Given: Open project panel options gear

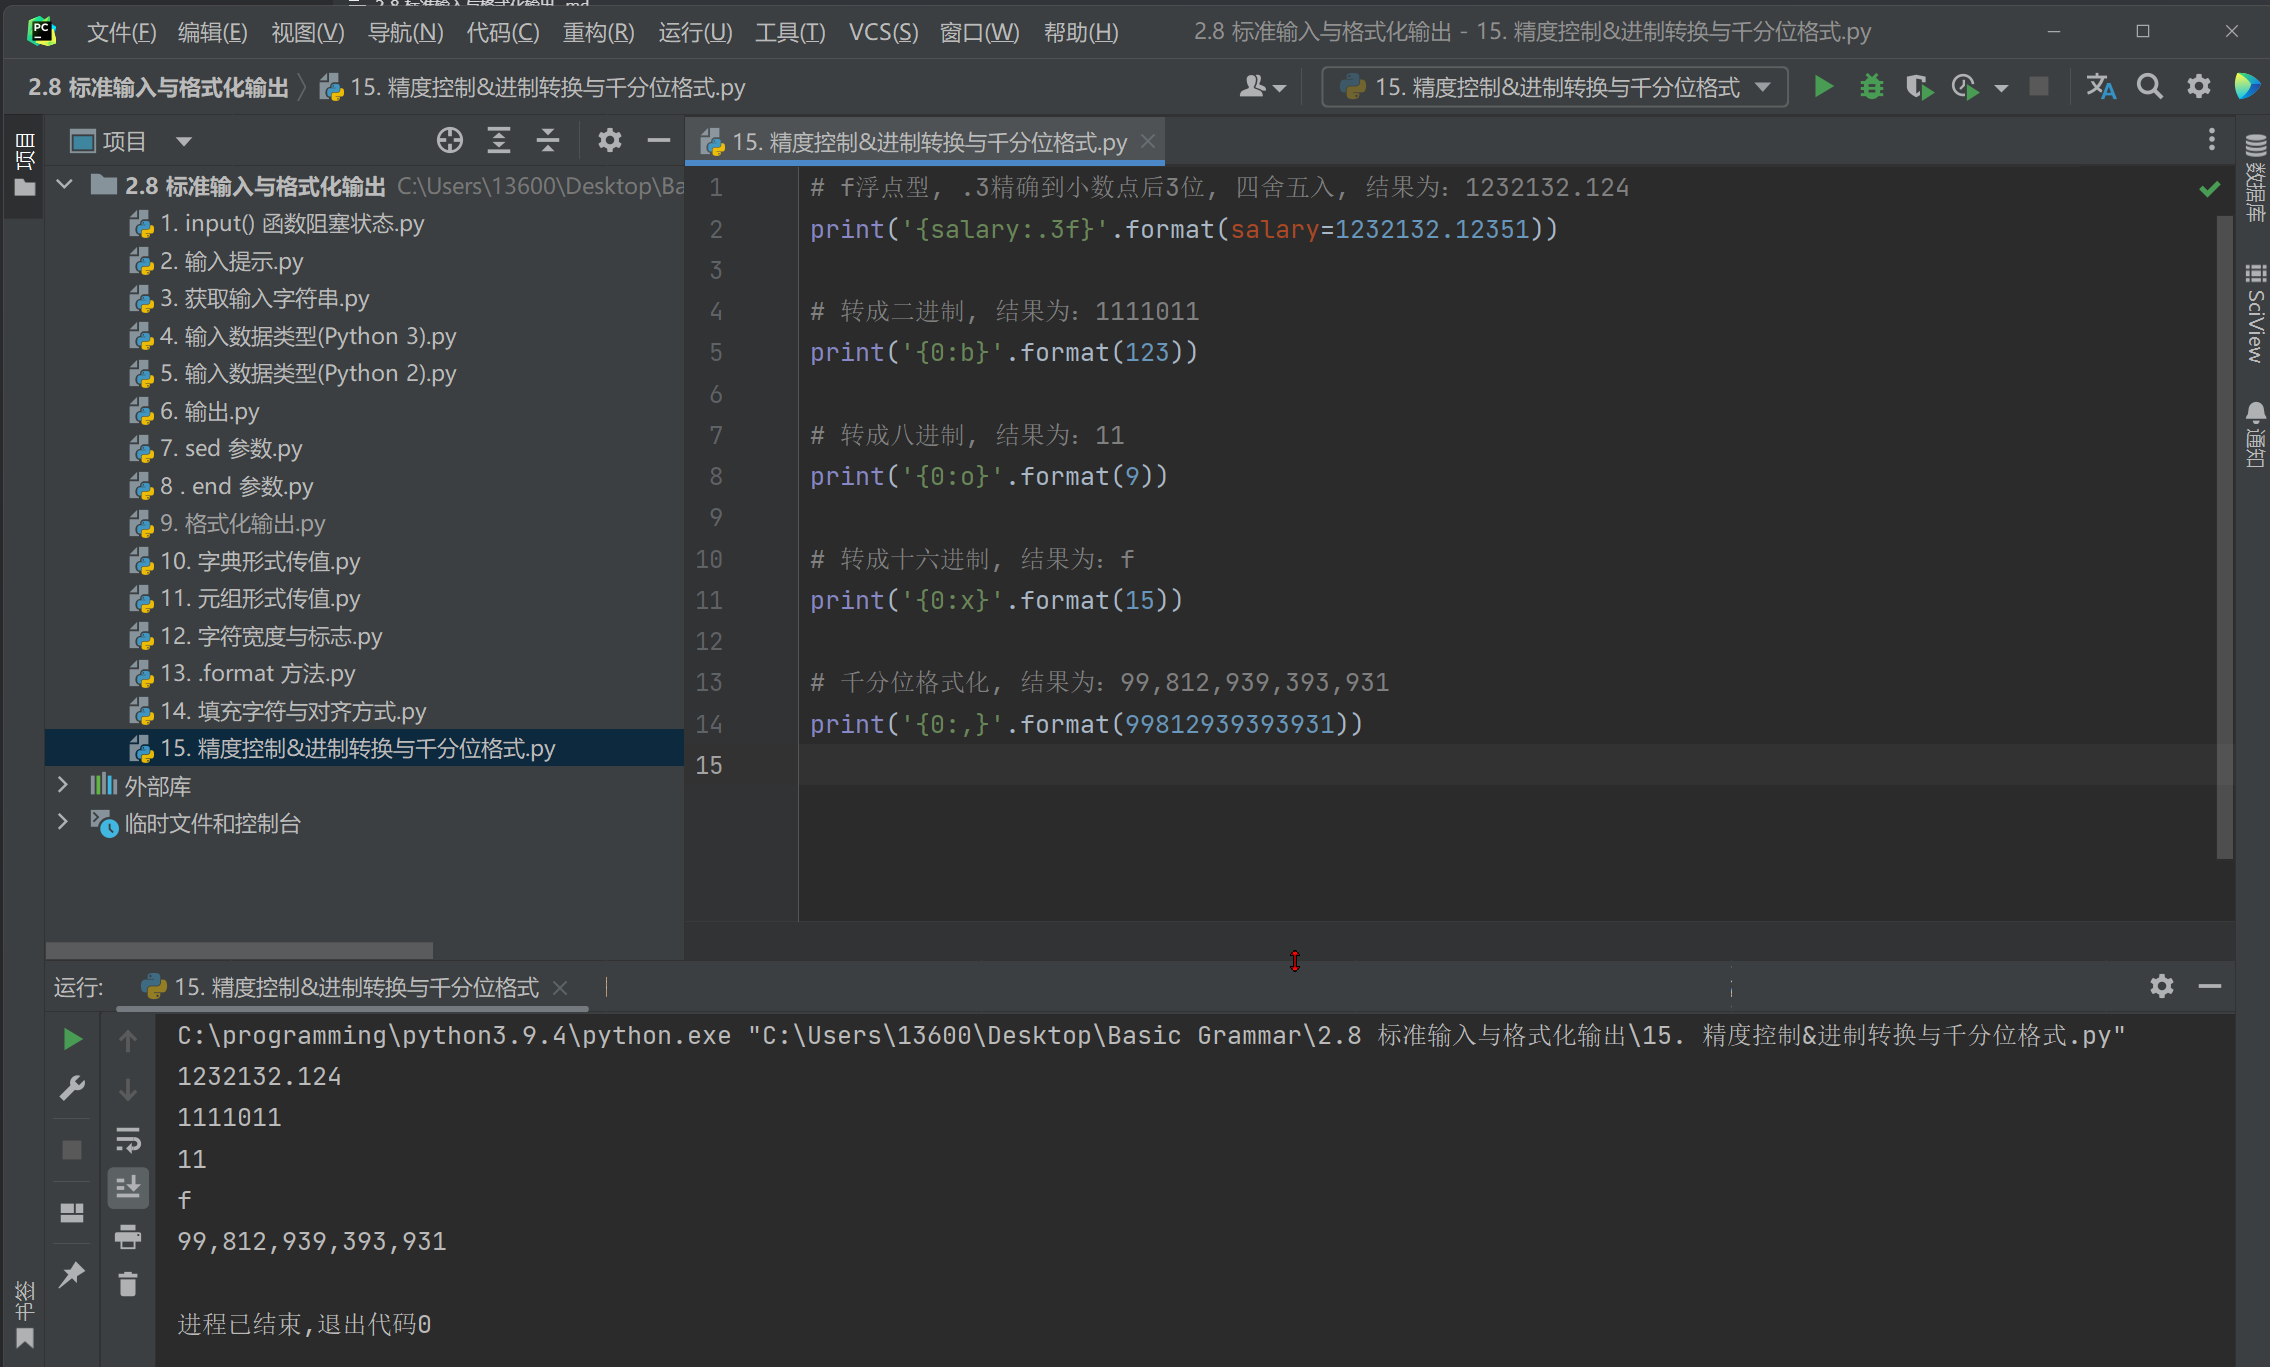Looking at the screenshot, I should [x=610, y=141].
